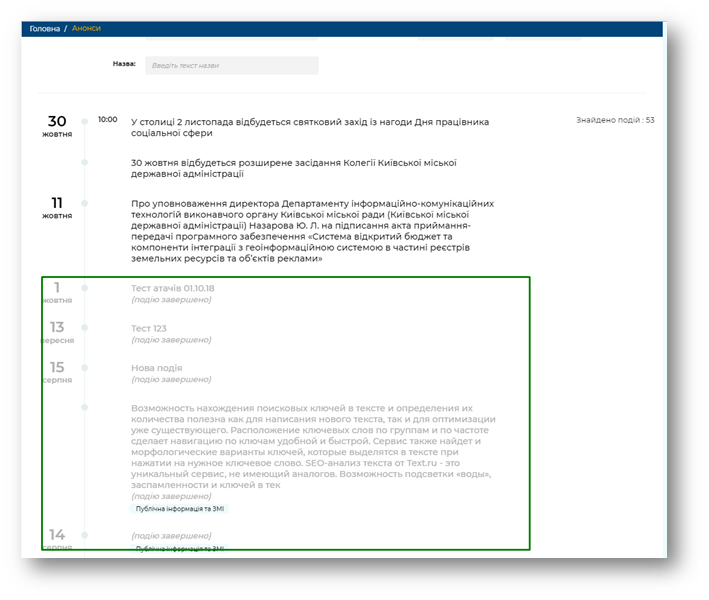
Task: Select the timeline dot for 13 вересня
Action: coord(85,327)
